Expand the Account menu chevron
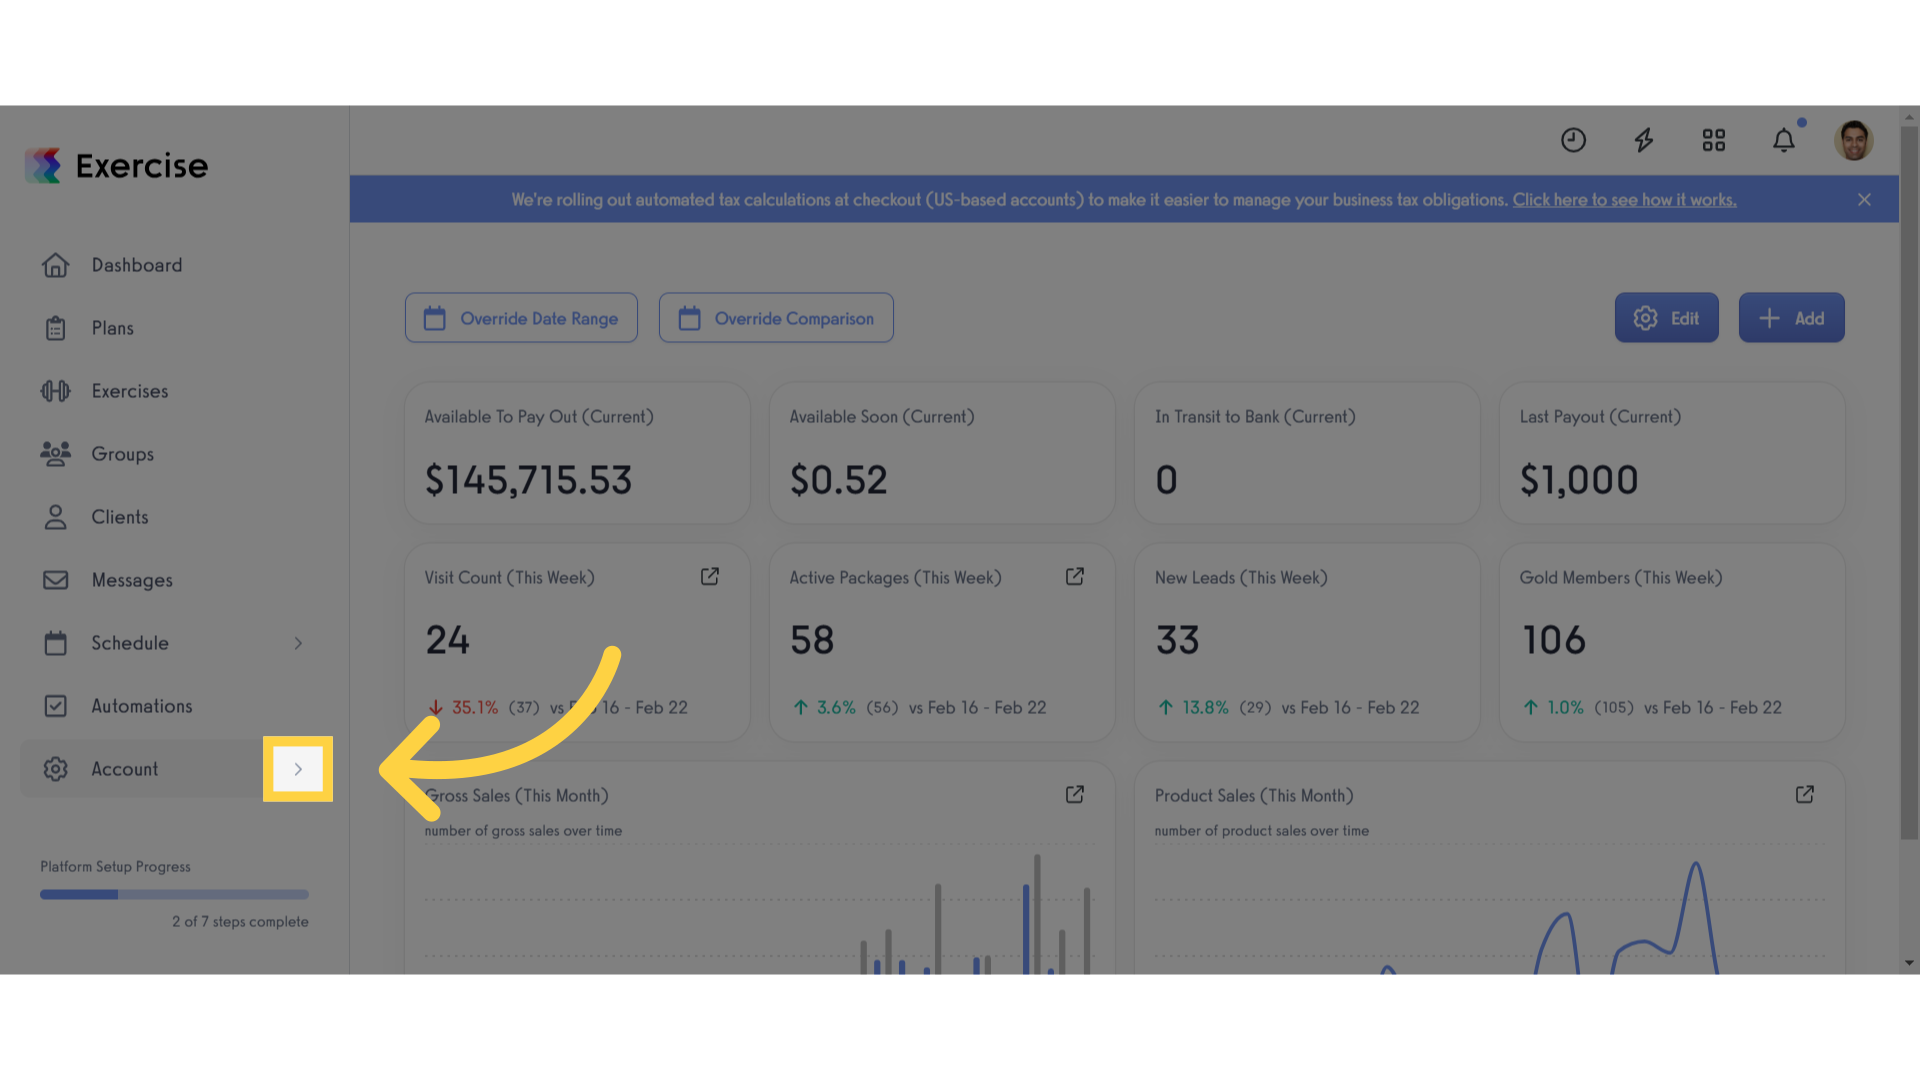Image resolution: width=1920 pixels, height=1080 pixels. coord(298,769)
